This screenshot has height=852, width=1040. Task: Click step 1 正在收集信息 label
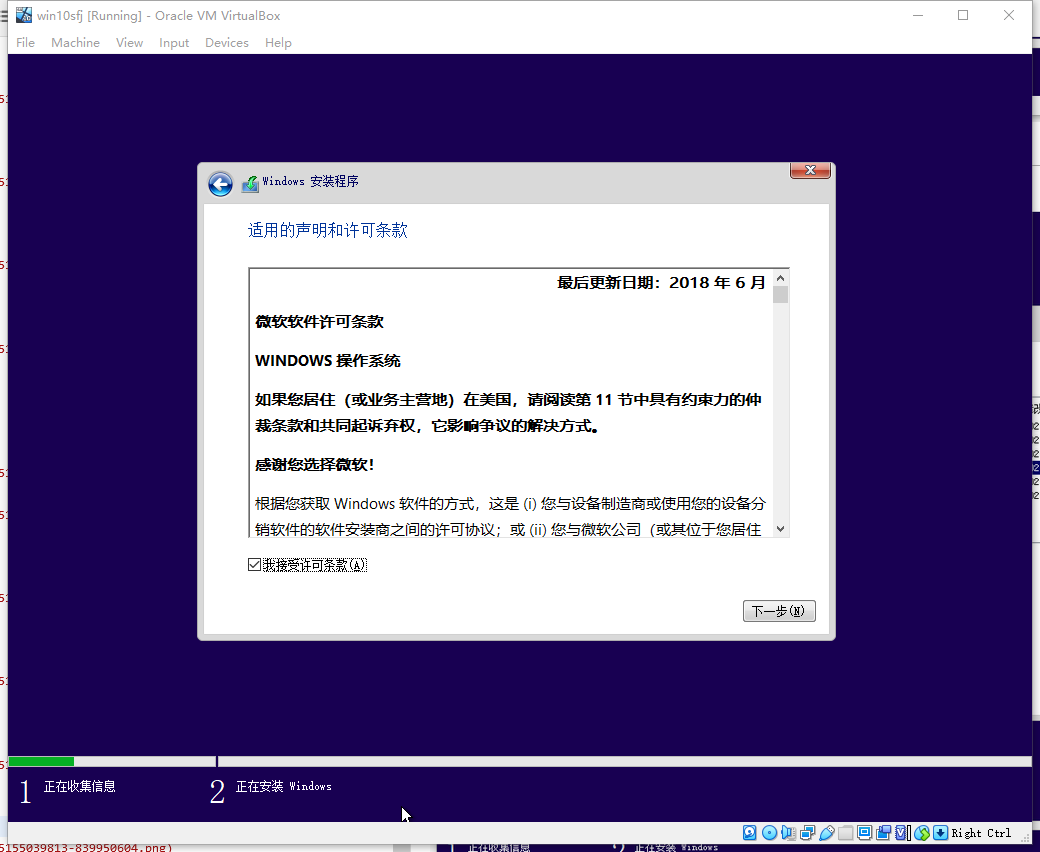pos(80,786)
